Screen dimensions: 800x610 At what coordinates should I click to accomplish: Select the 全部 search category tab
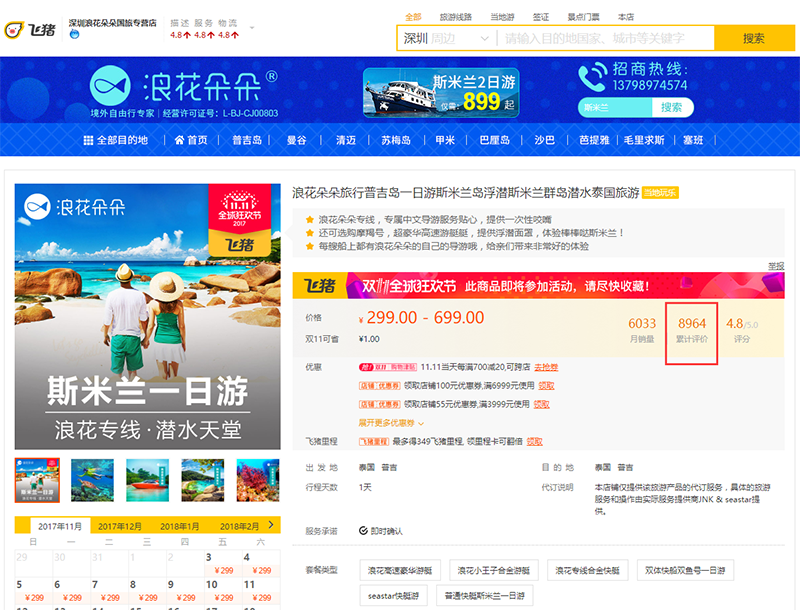413,17
